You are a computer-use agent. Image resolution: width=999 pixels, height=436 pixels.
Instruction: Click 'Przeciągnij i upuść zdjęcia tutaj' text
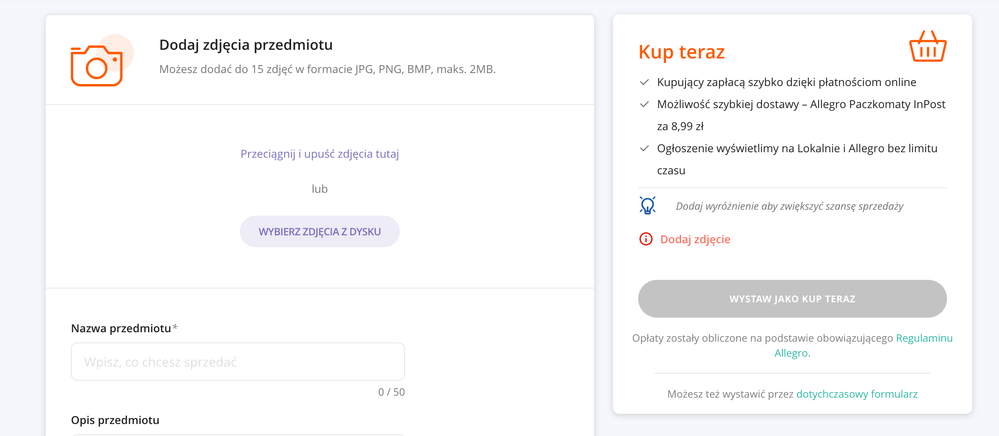(320, 154)
